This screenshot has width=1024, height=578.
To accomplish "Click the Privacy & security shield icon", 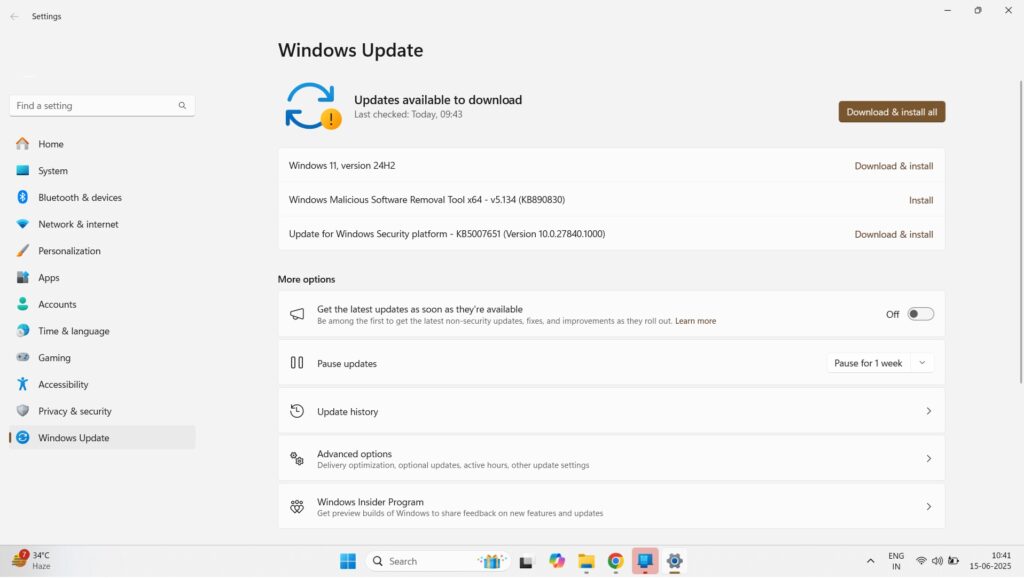I will click(x=22, y=411).
